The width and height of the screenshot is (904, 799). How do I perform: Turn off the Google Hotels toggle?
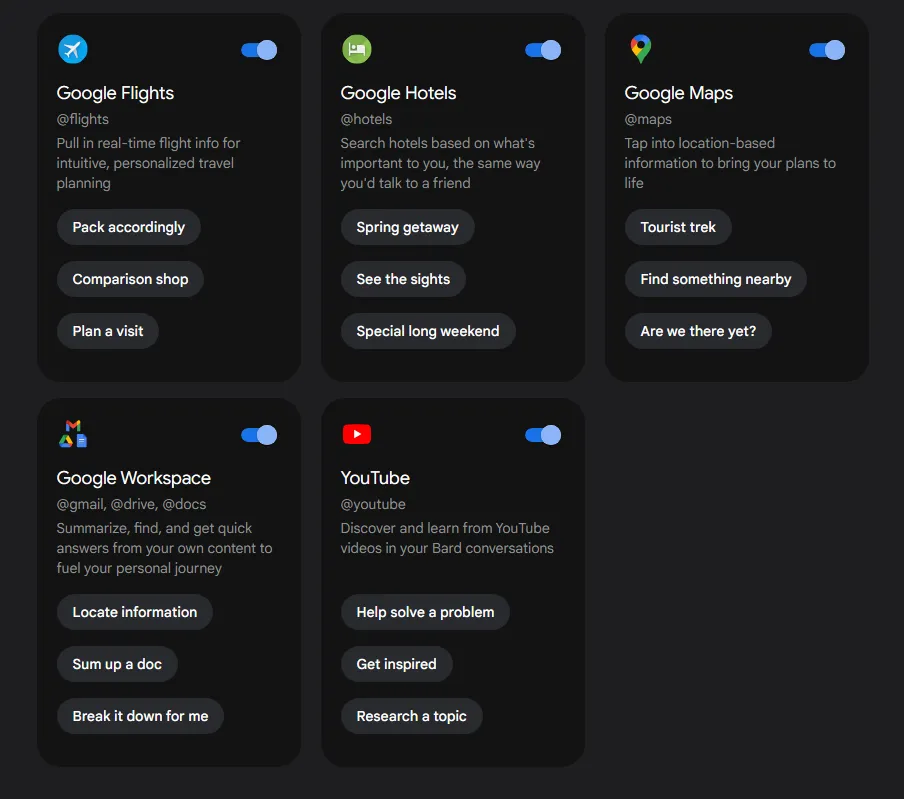click(x=543, y=50)
